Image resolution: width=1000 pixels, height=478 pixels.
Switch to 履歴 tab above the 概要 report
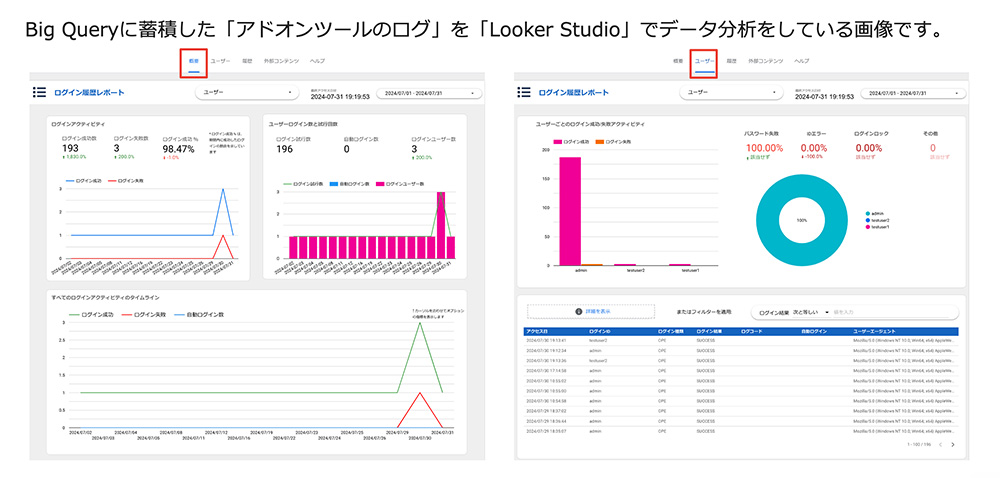pyautogui.click(x=246, y=61)
